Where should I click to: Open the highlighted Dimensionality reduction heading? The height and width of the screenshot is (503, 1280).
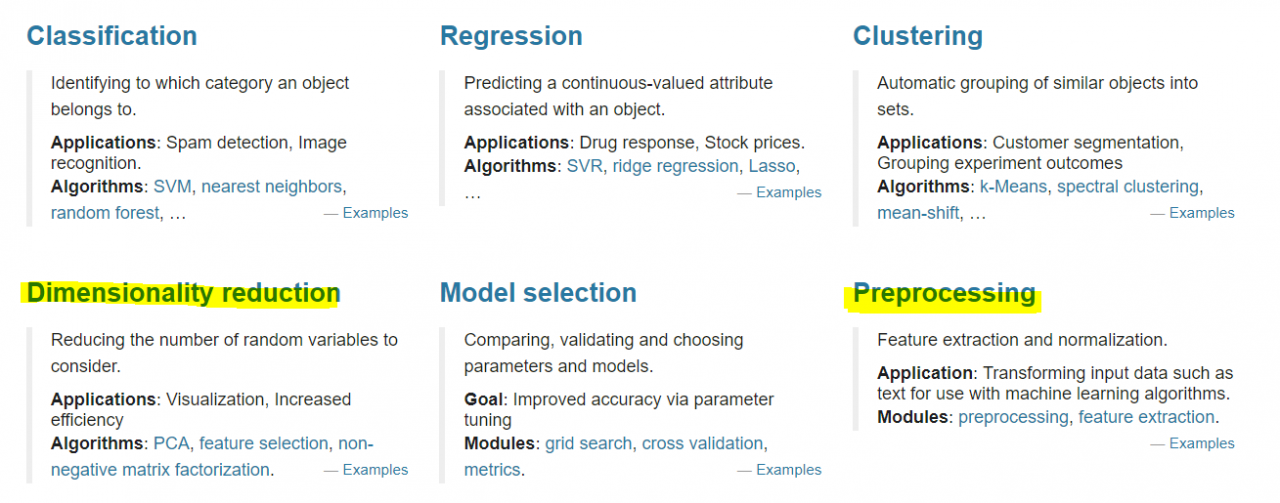tap(183, 293)
